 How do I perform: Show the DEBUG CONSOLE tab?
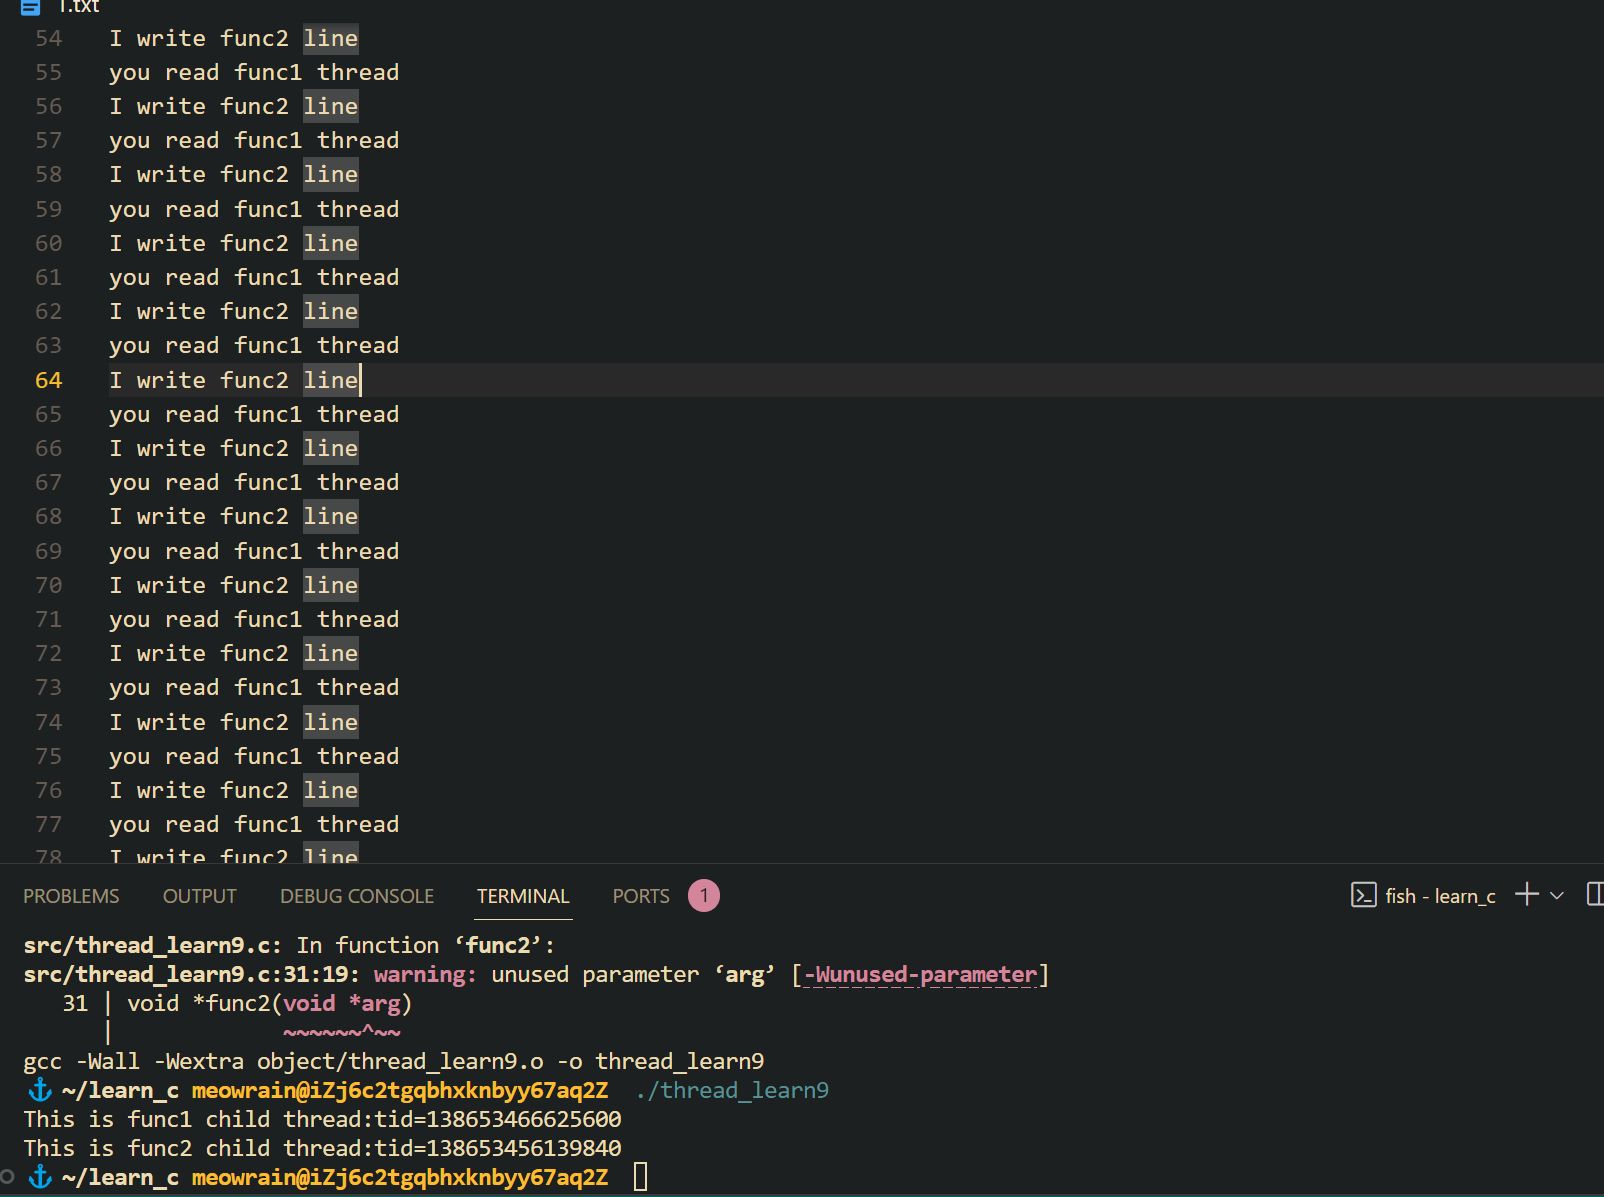pyautogui.click(x=356, y=896)
